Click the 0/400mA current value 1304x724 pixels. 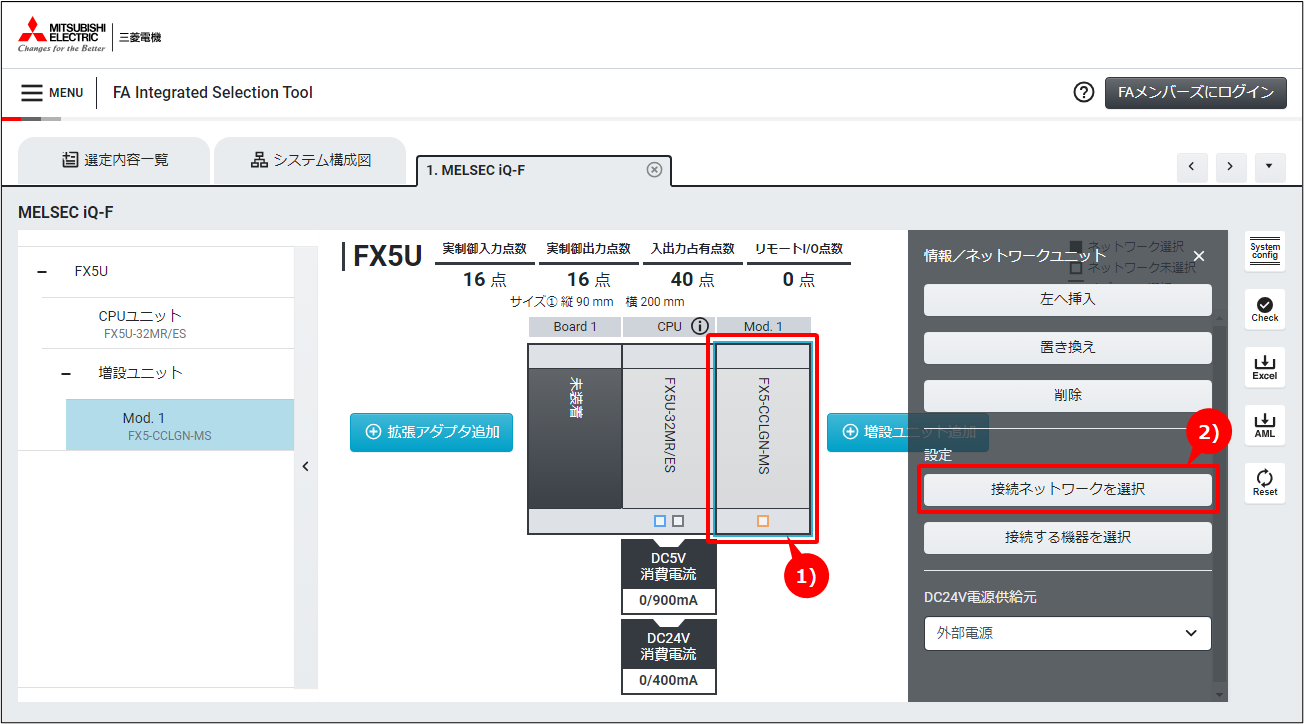[669, 681]
